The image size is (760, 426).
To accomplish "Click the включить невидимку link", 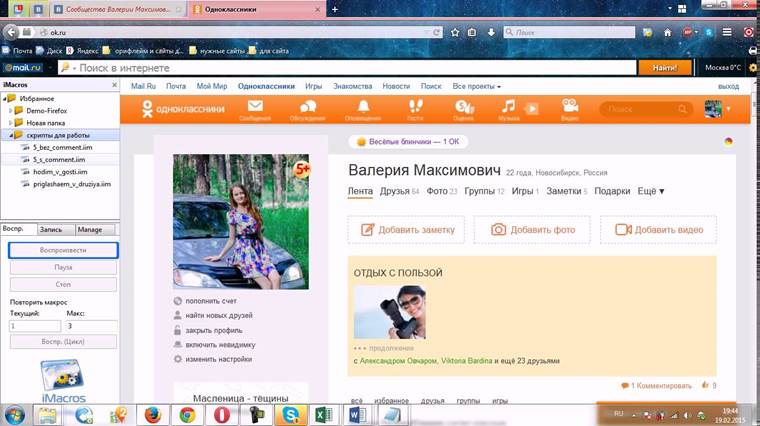I will [220, 345].
